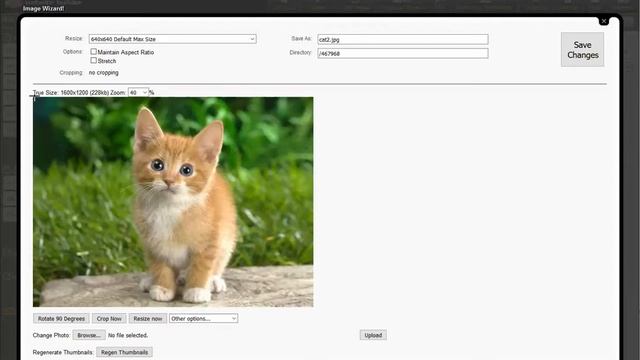Click the Save Changes button
This screenshot has height=360, width=640.
coord(582,50)
